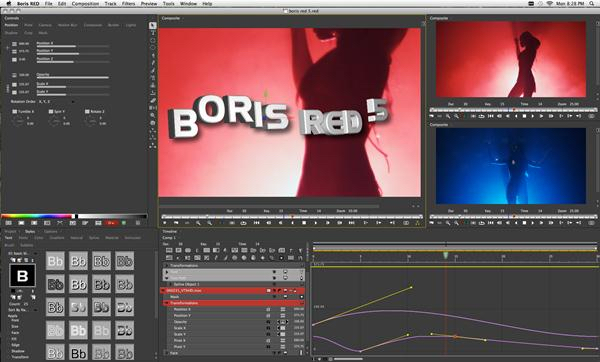Image resolution: width=600 pixels, height=362 pixels.
Task: Expand the Spline Object 1 row
Action: coord(170,284)
